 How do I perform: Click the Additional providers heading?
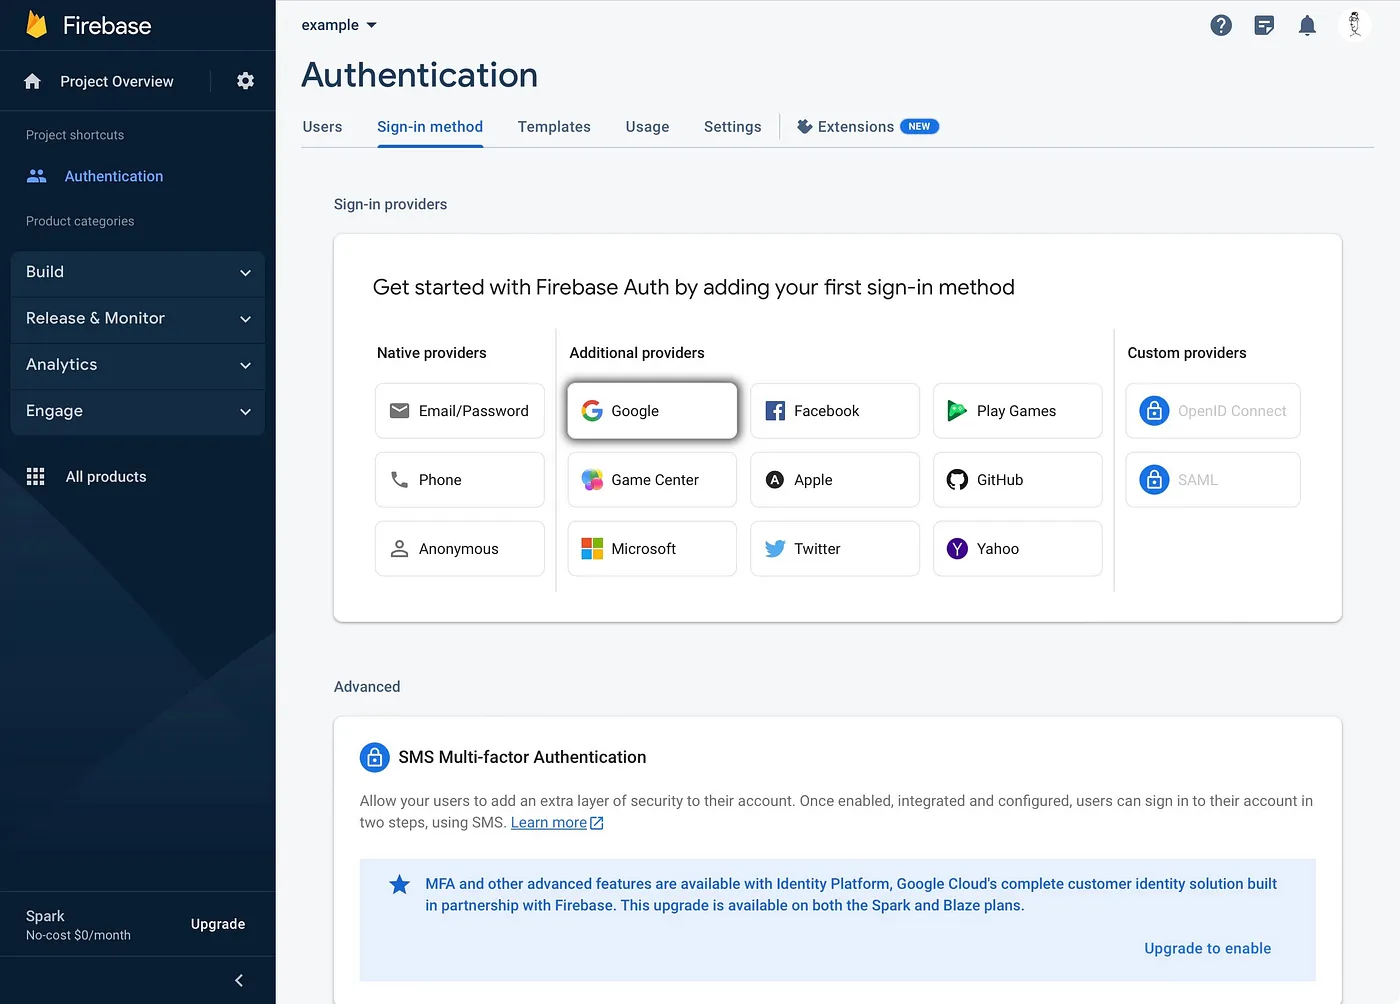(x=637, y=353)
